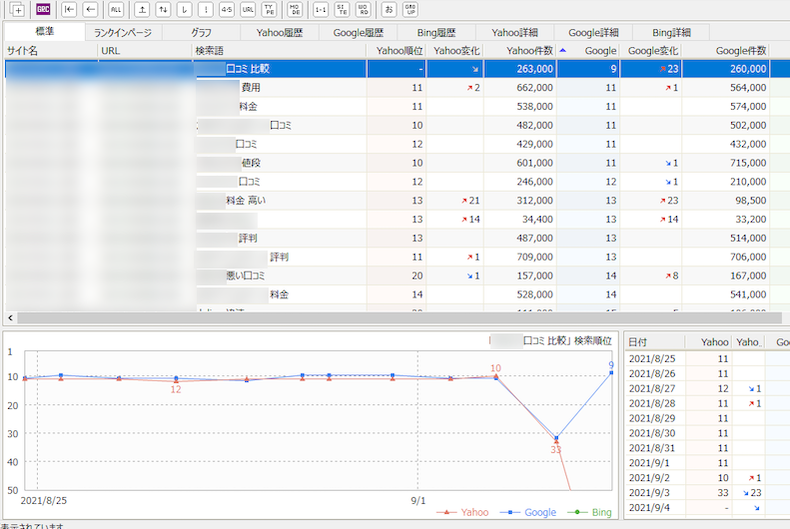790x529 pixels.
Task: Click the left arrow back toolbar icon
Action: tap(90, 9)
